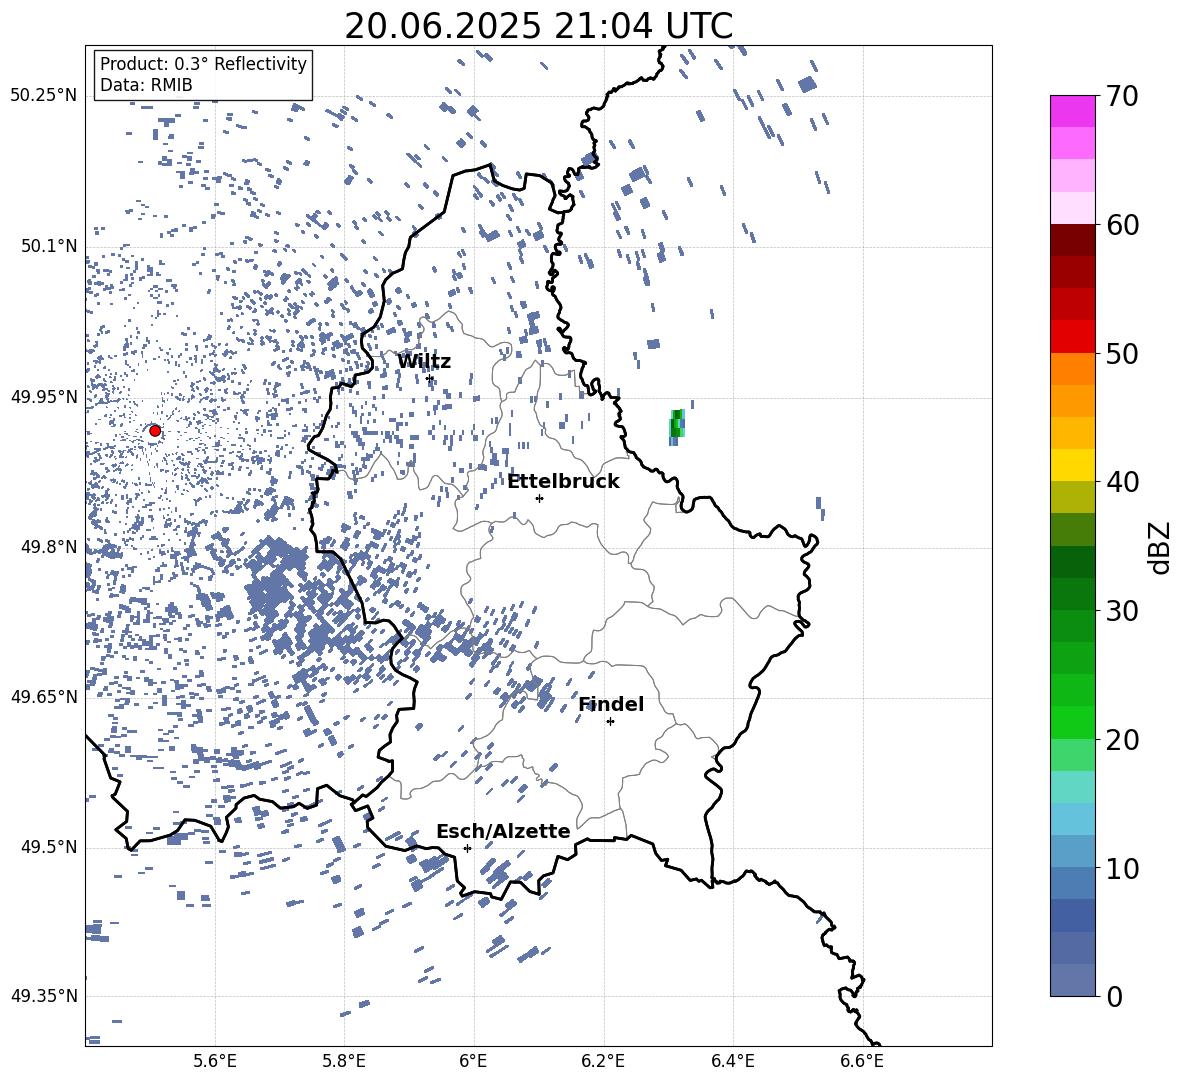
Task: Click the title timestamp 20.06.2025 21:04 UTC
Action: 538,26
